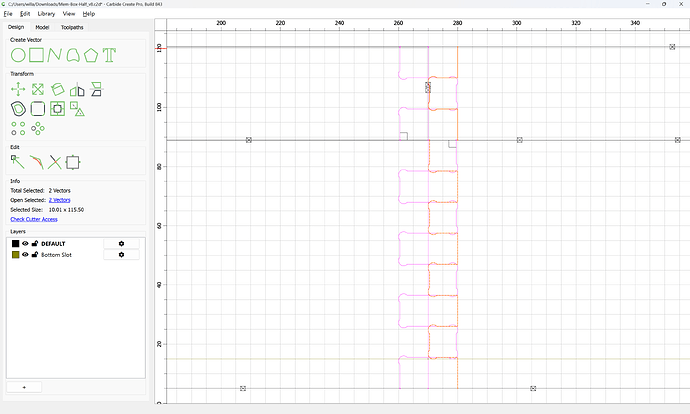
Task: Activate the Rotate transform tool
Action: tap(57, 89)
